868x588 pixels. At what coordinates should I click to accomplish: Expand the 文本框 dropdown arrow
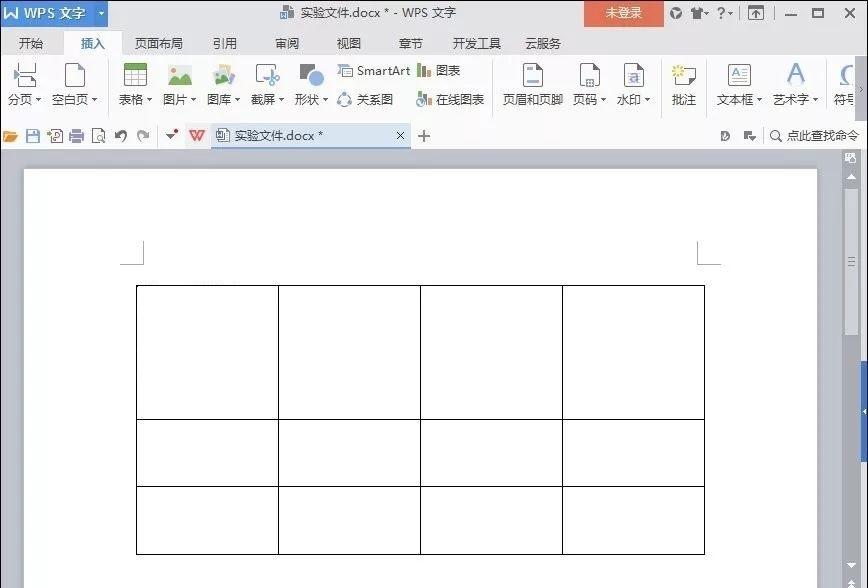pos(760,100)
